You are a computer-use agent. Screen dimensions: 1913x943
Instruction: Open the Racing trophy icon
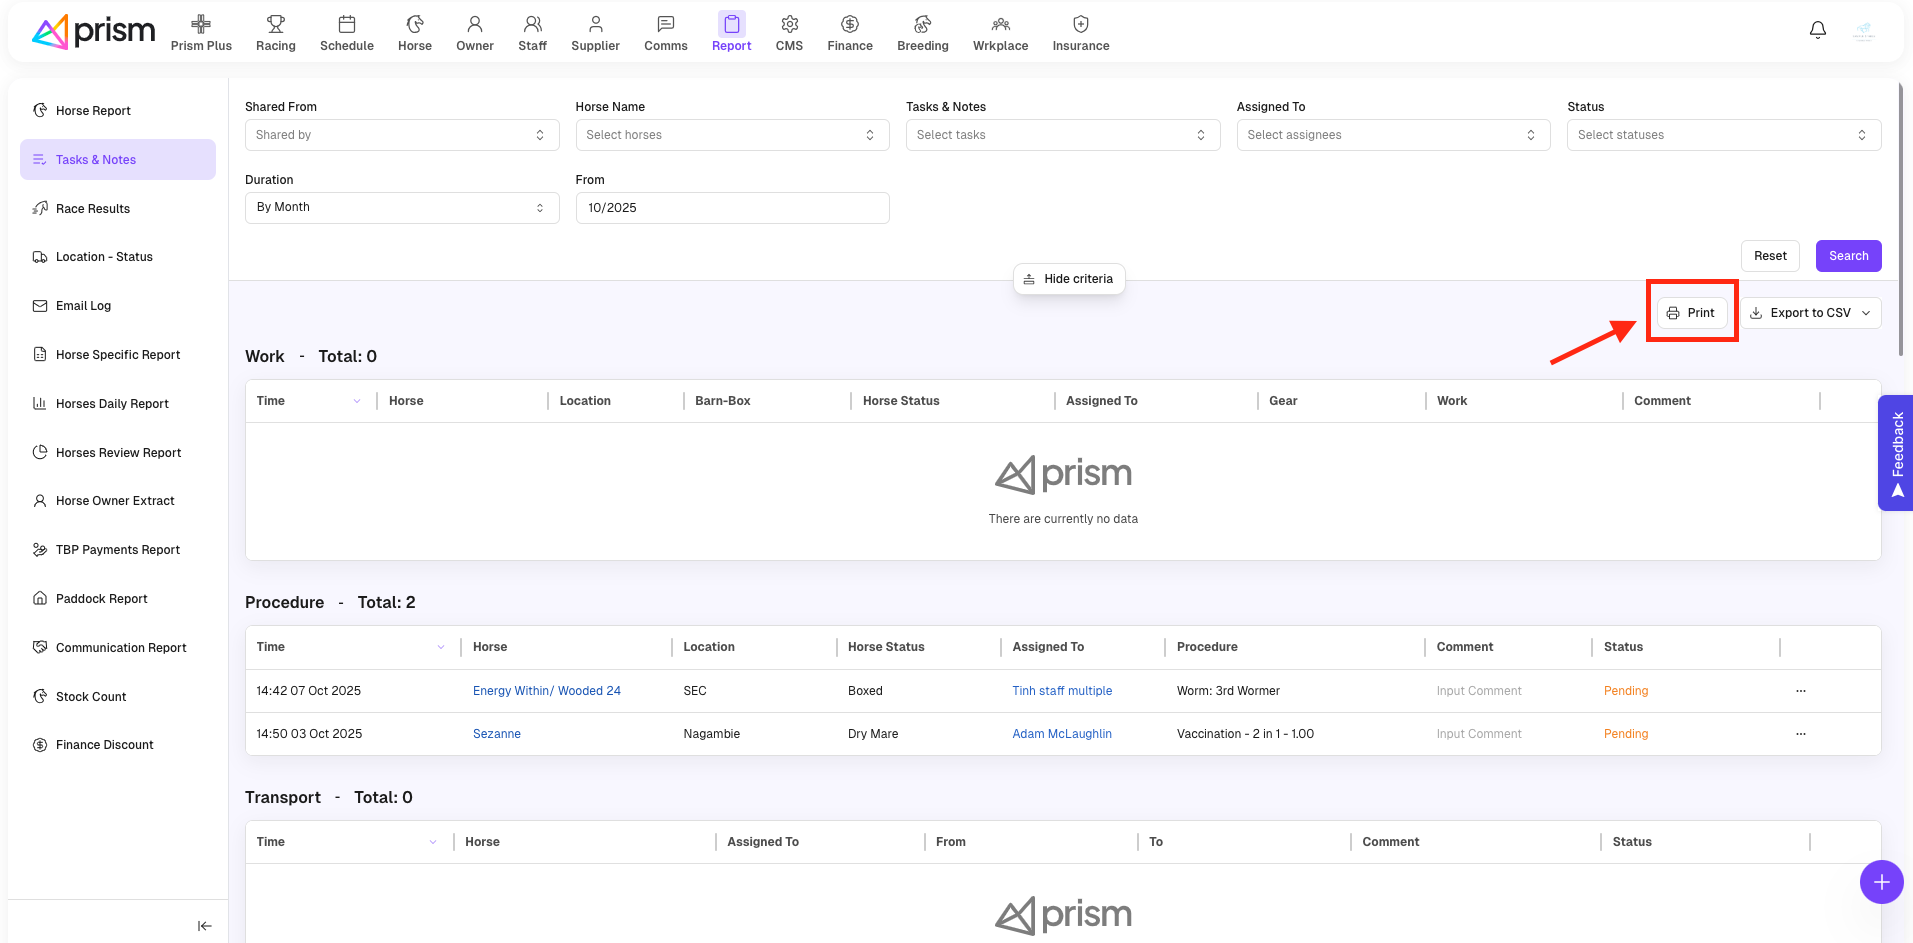click(x=275, y=24)
